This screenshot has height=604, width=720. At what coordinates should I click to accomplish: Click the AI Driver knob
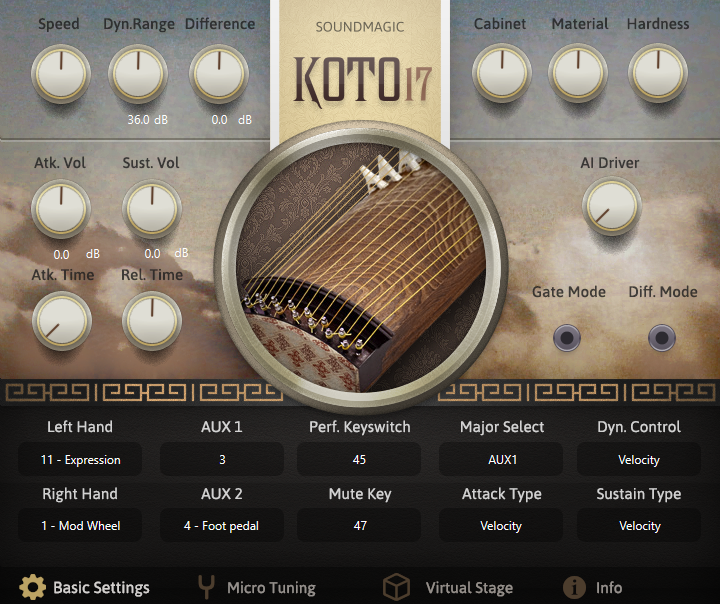[x=610, y=207]
